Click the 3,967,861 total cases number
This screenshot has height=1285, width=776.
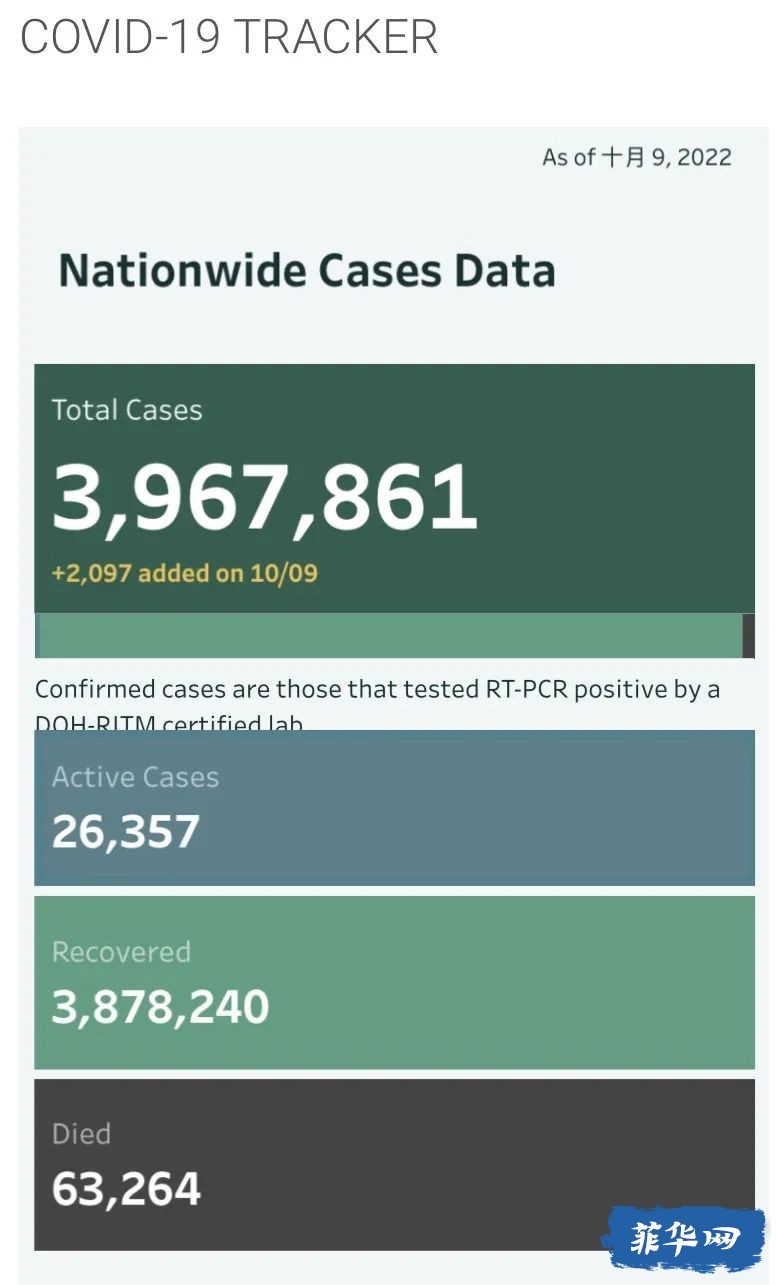pyautogui.click(x=264, y=497)
